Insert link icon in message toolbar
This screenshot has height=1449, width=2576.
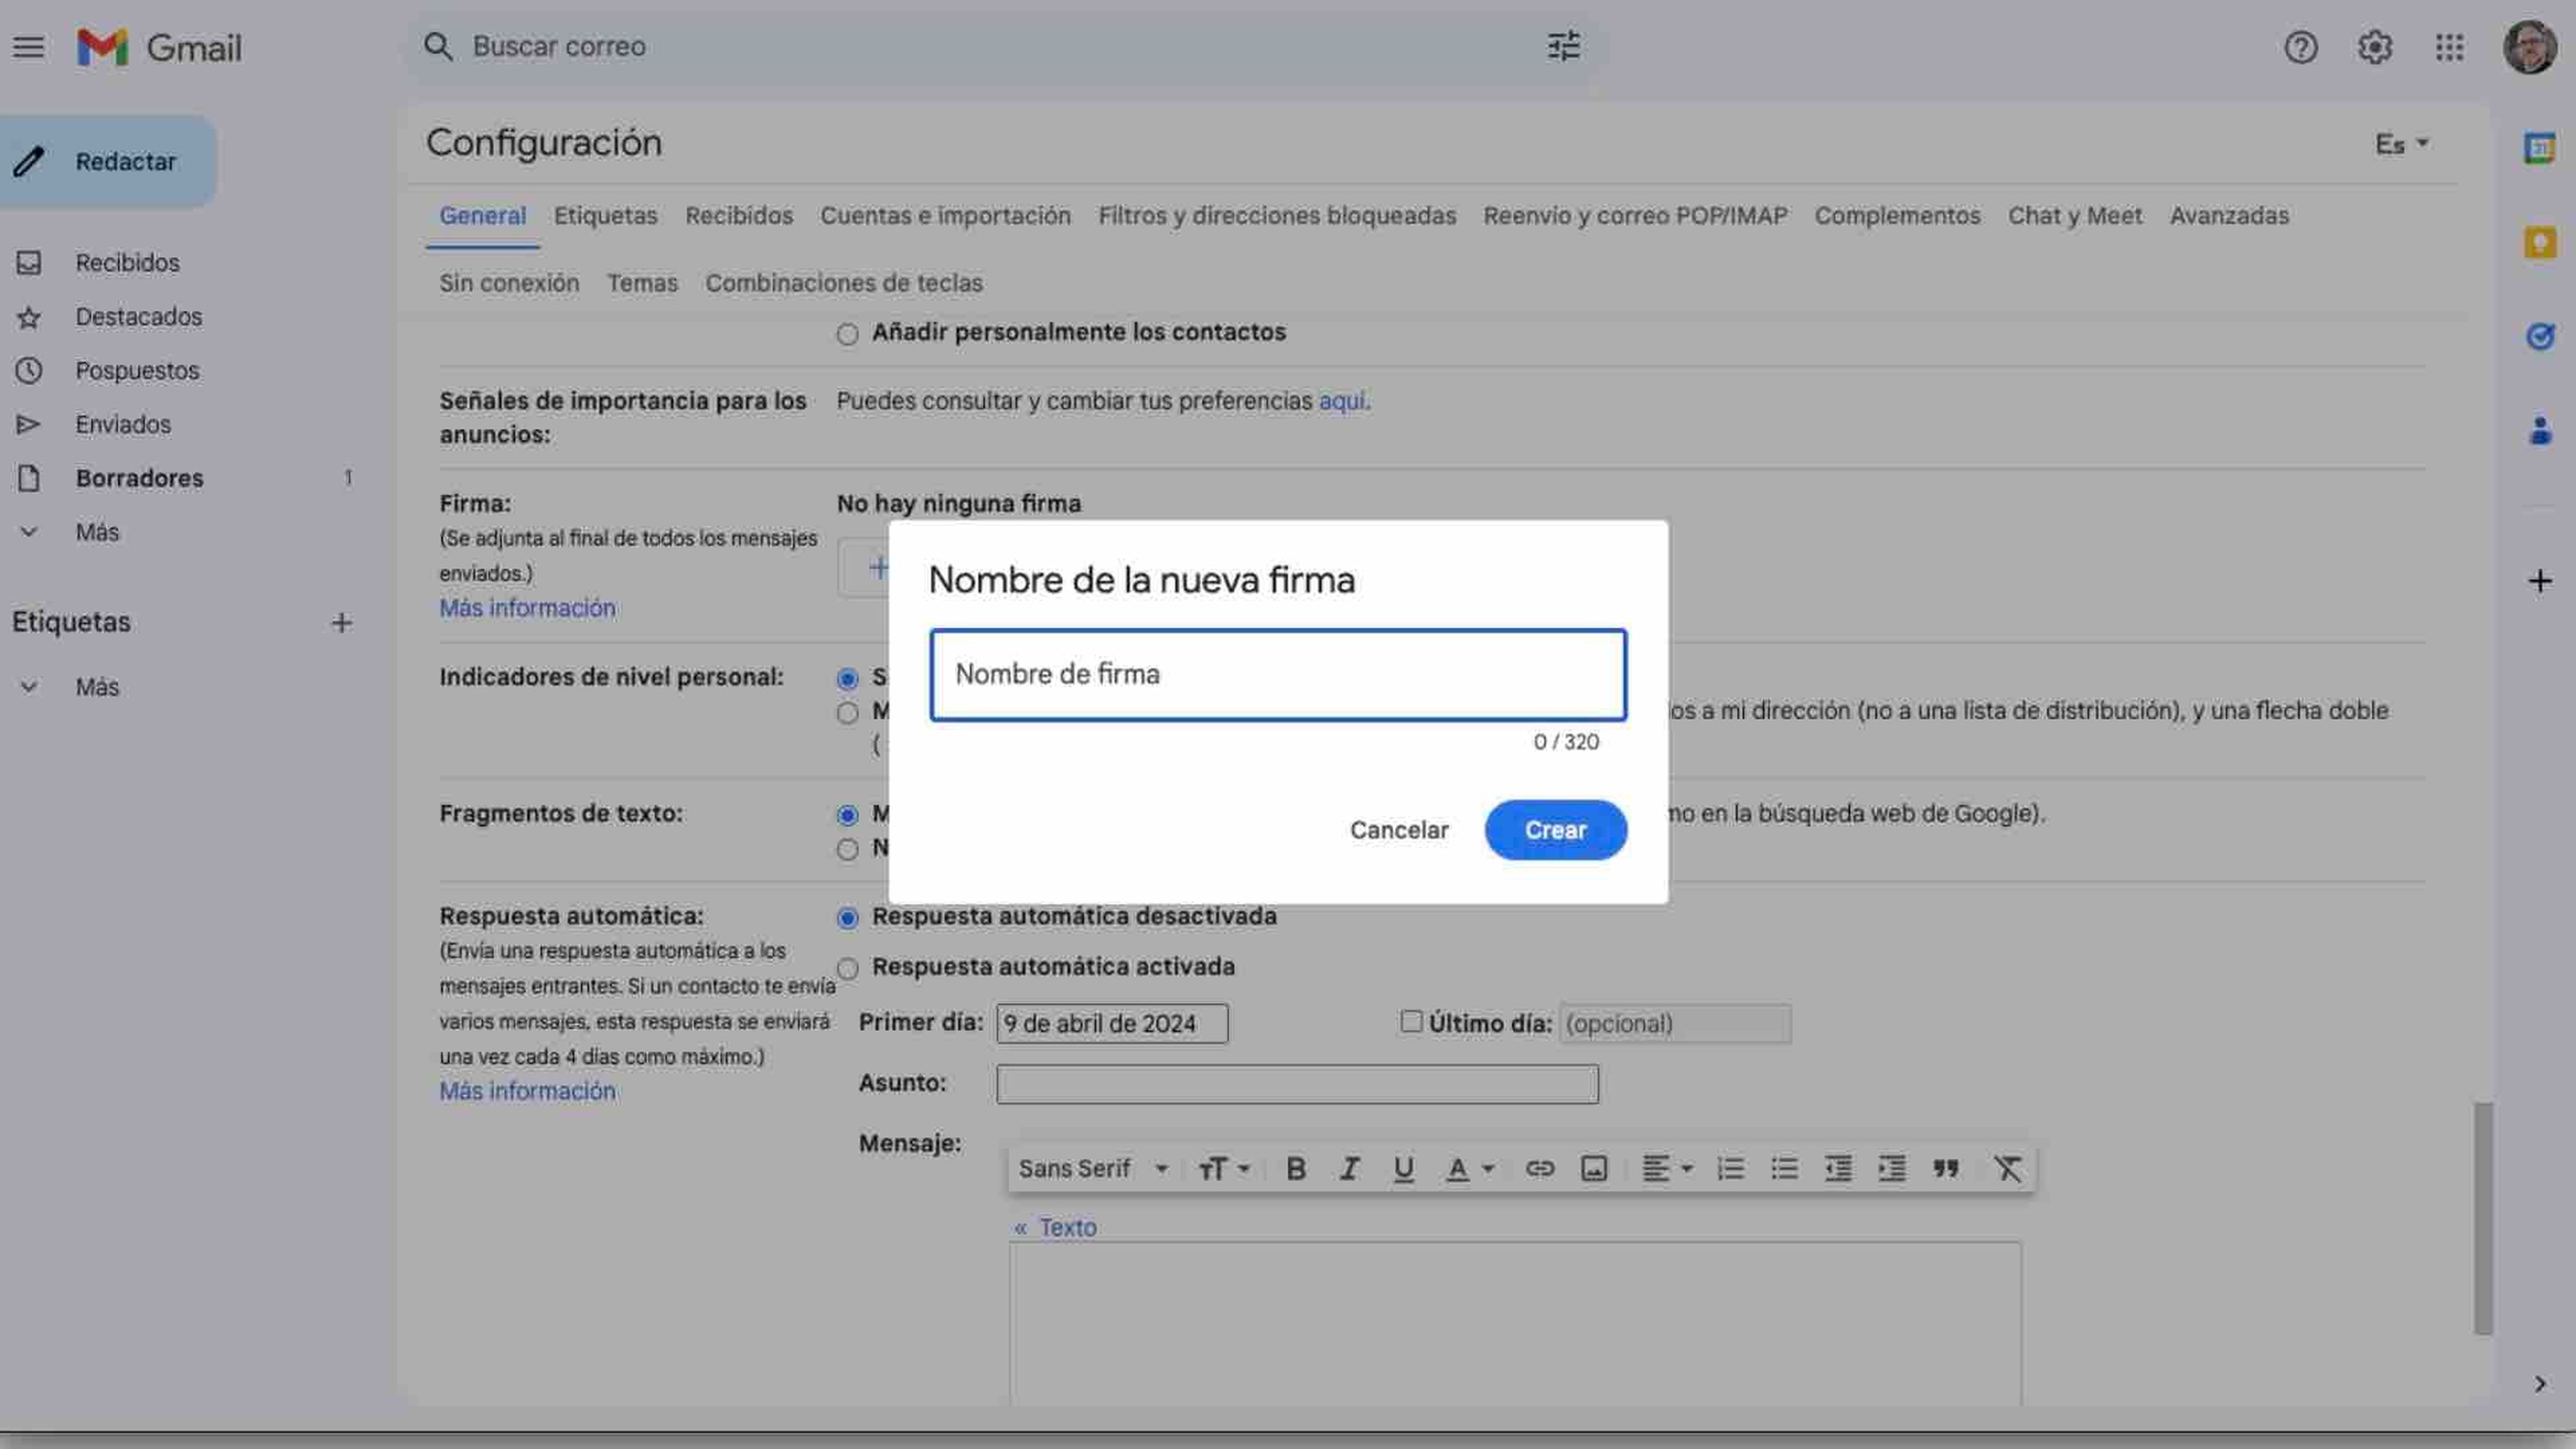tap(1539, 1168)
